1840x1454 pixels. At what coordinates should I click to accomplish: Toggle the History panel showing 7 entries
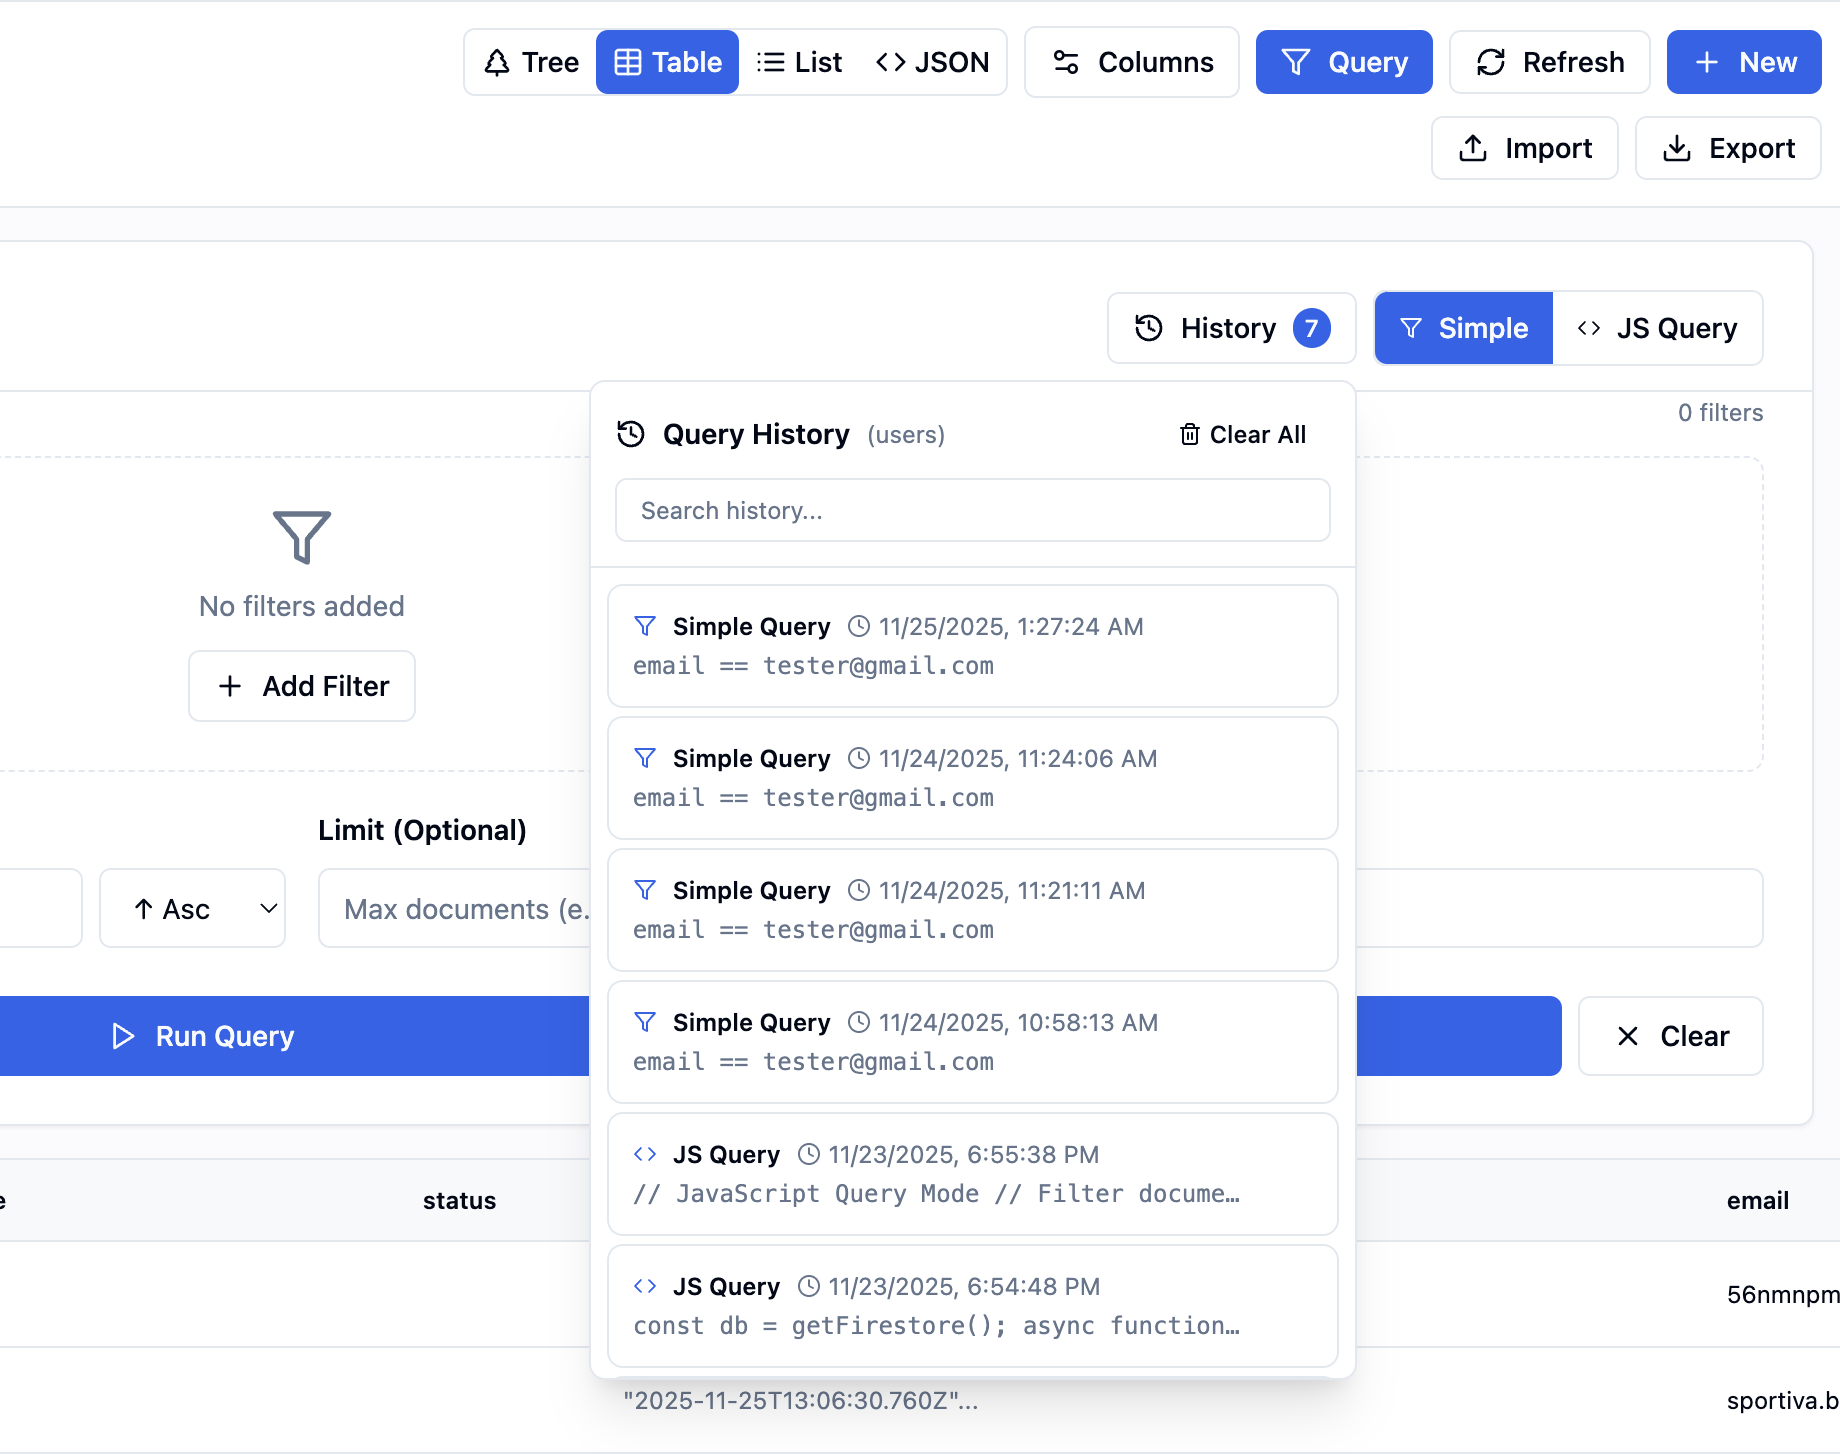[x=1231, y=328]
